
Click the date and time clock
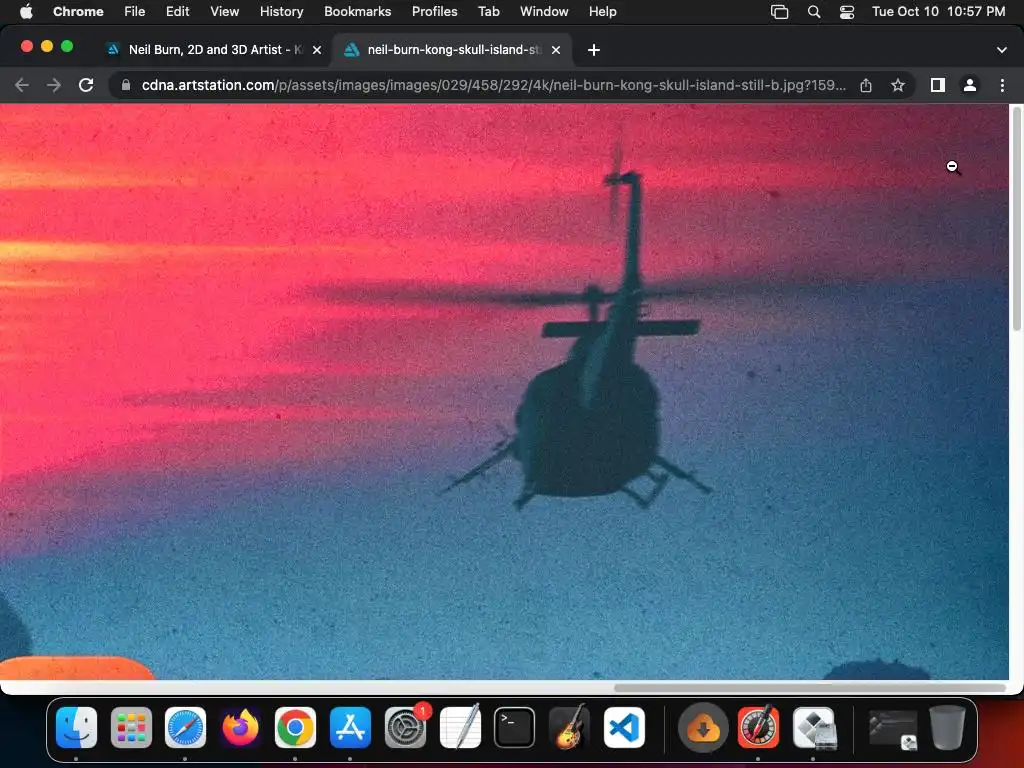tap(938, 12)
